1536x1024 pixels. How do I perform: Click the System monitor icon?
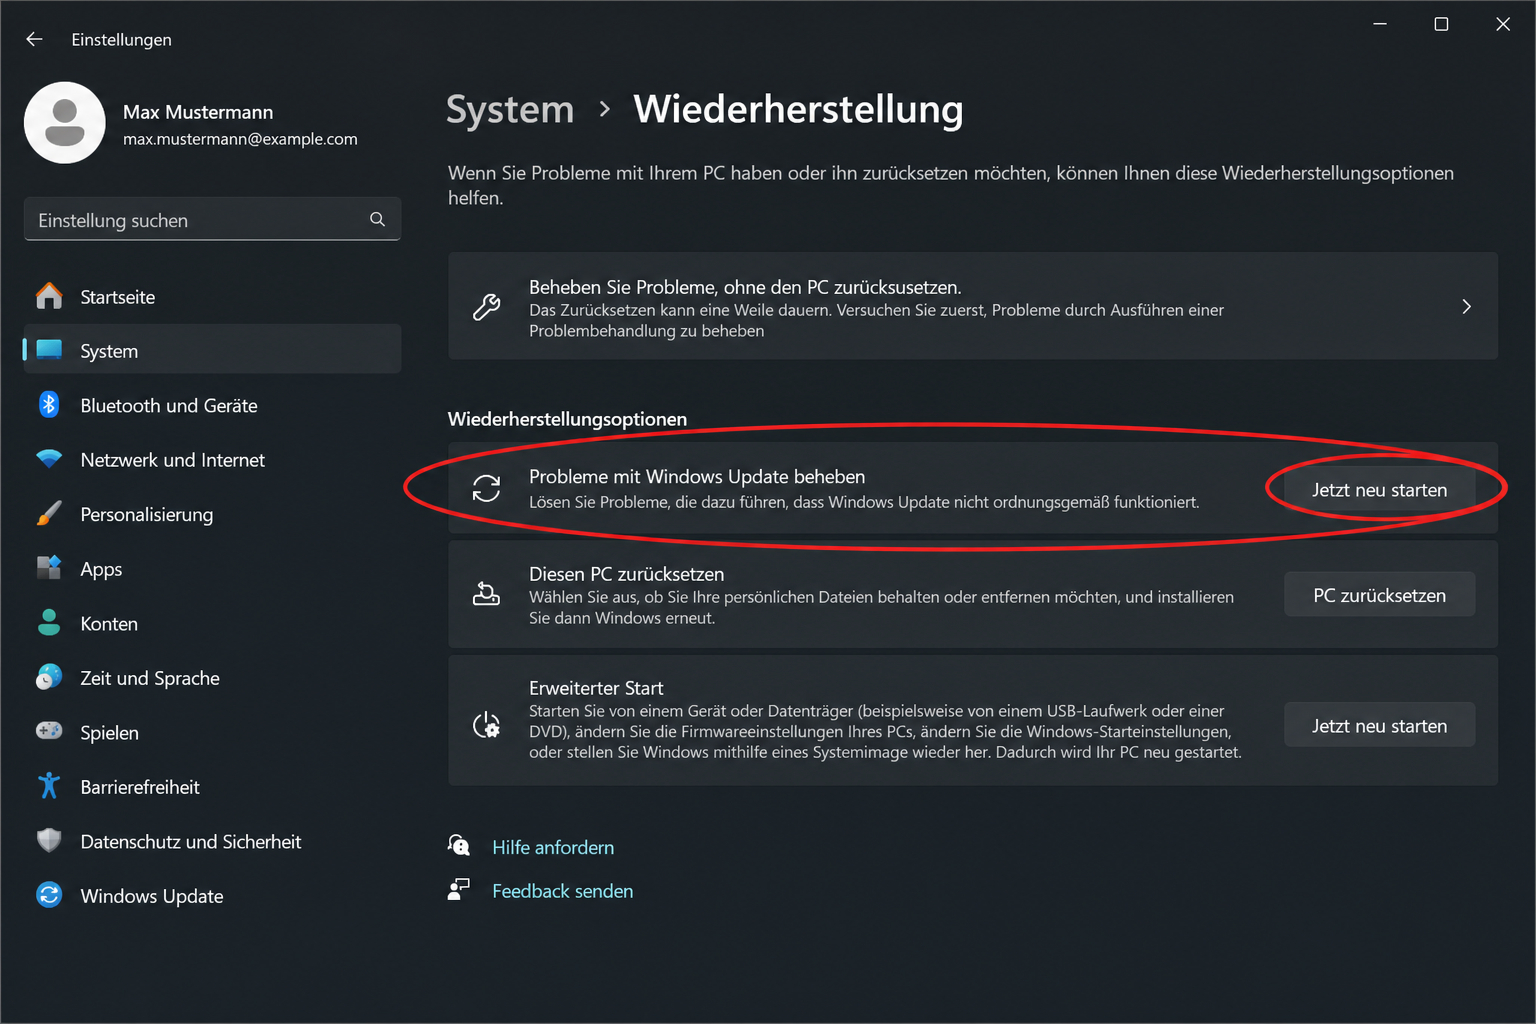point(49,350)
